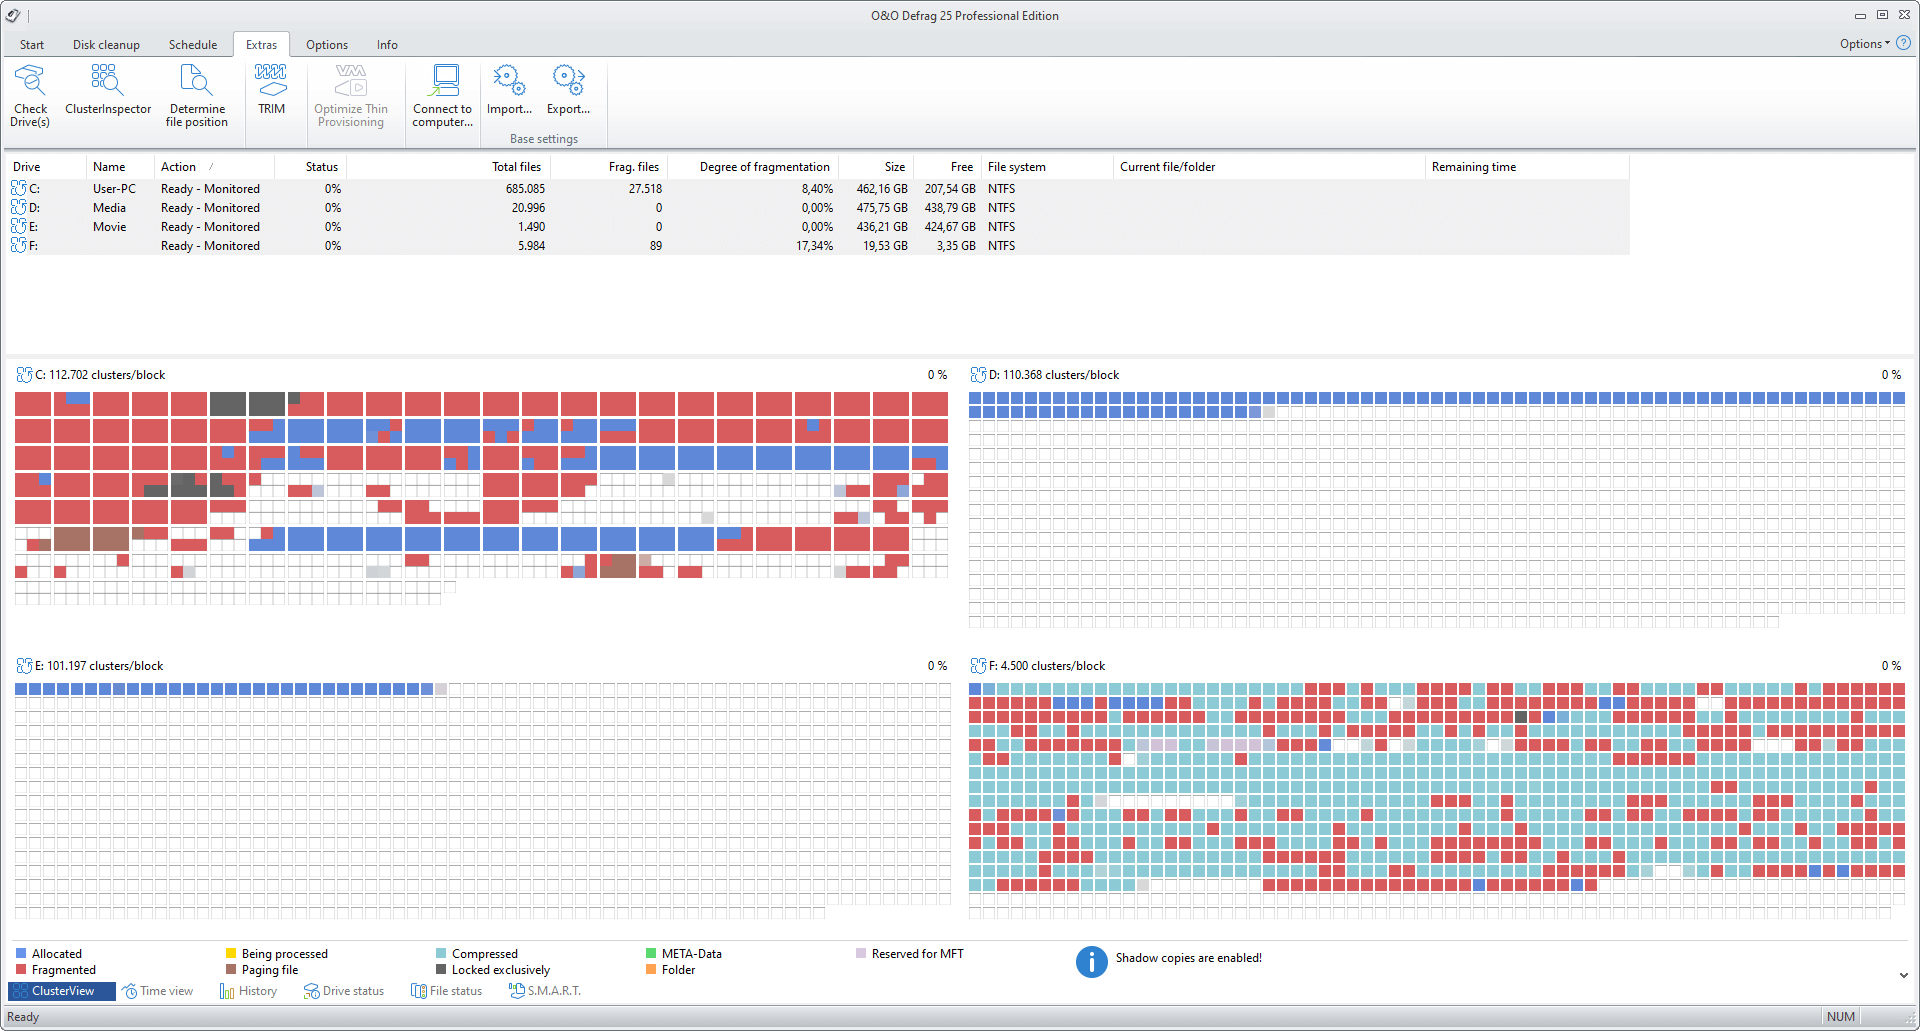
Task: Open the File status view
Action: coord(447,991)
